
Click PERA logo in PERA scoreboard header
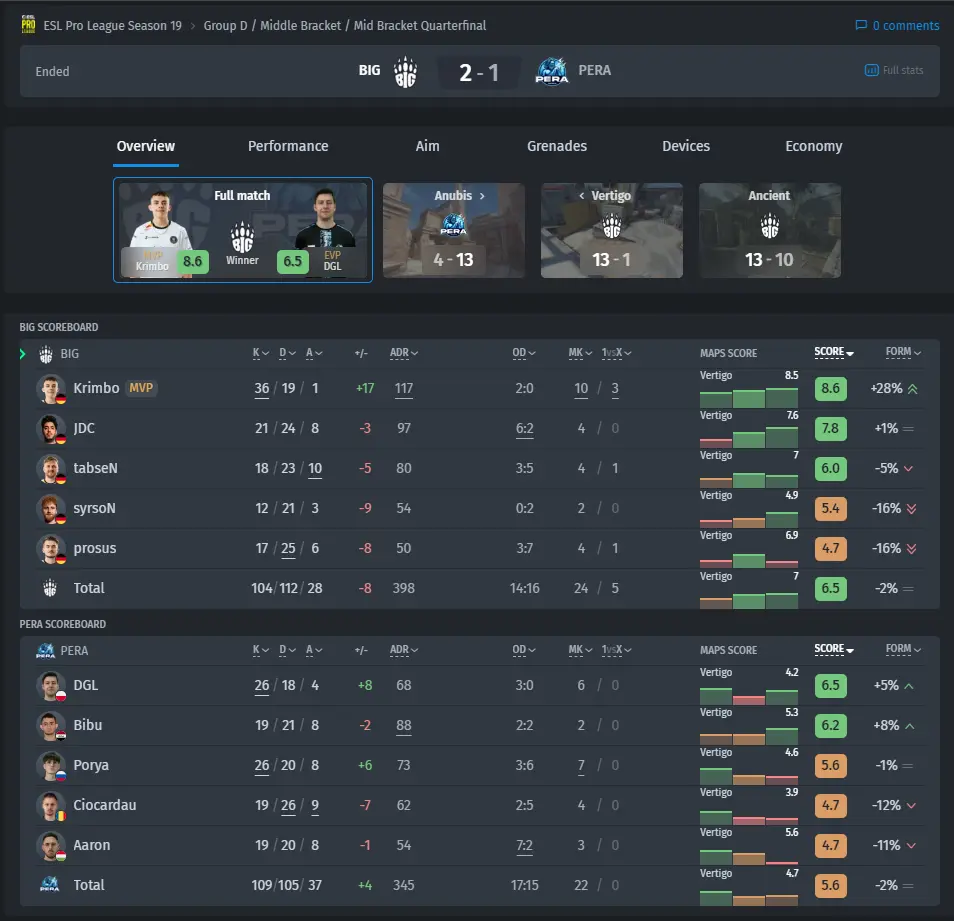pyautogui.click(x=46, y=650)
